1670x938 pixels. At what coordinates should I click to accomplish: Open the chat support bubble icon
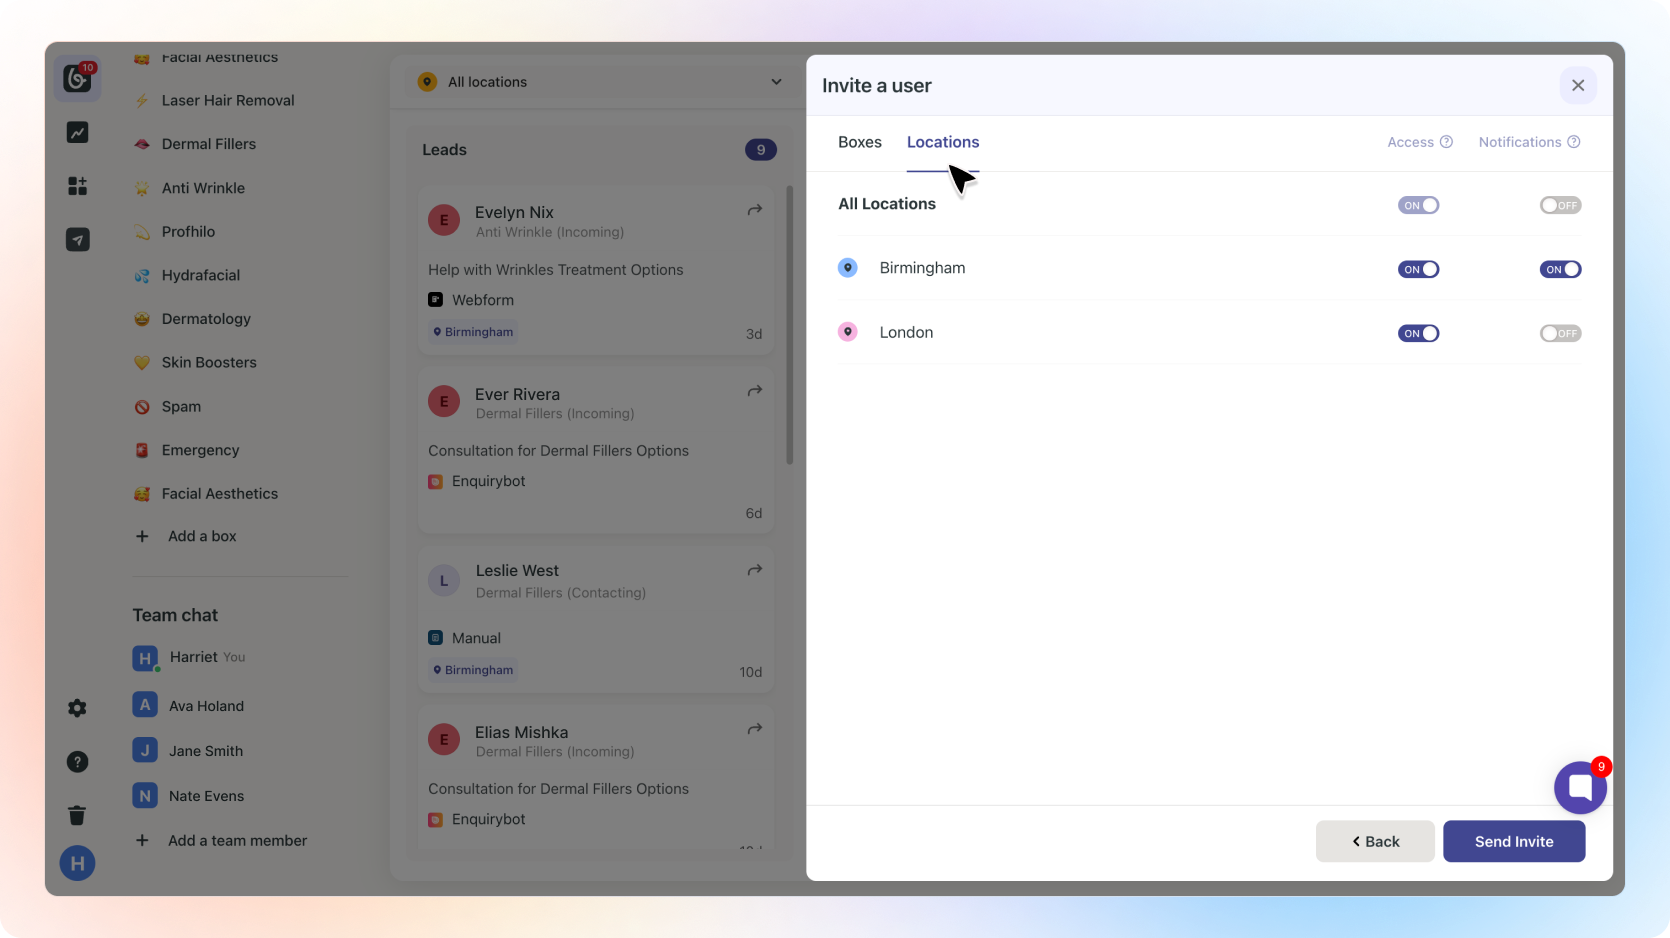[1580, 787]
